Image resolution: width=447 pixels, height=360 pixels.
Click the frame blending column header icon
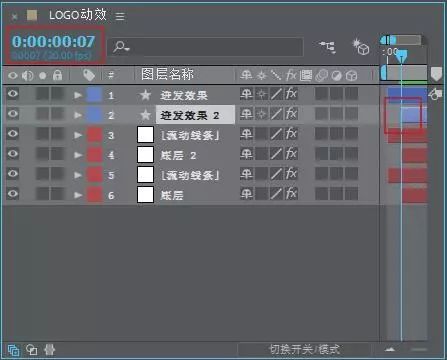point(306,75)
